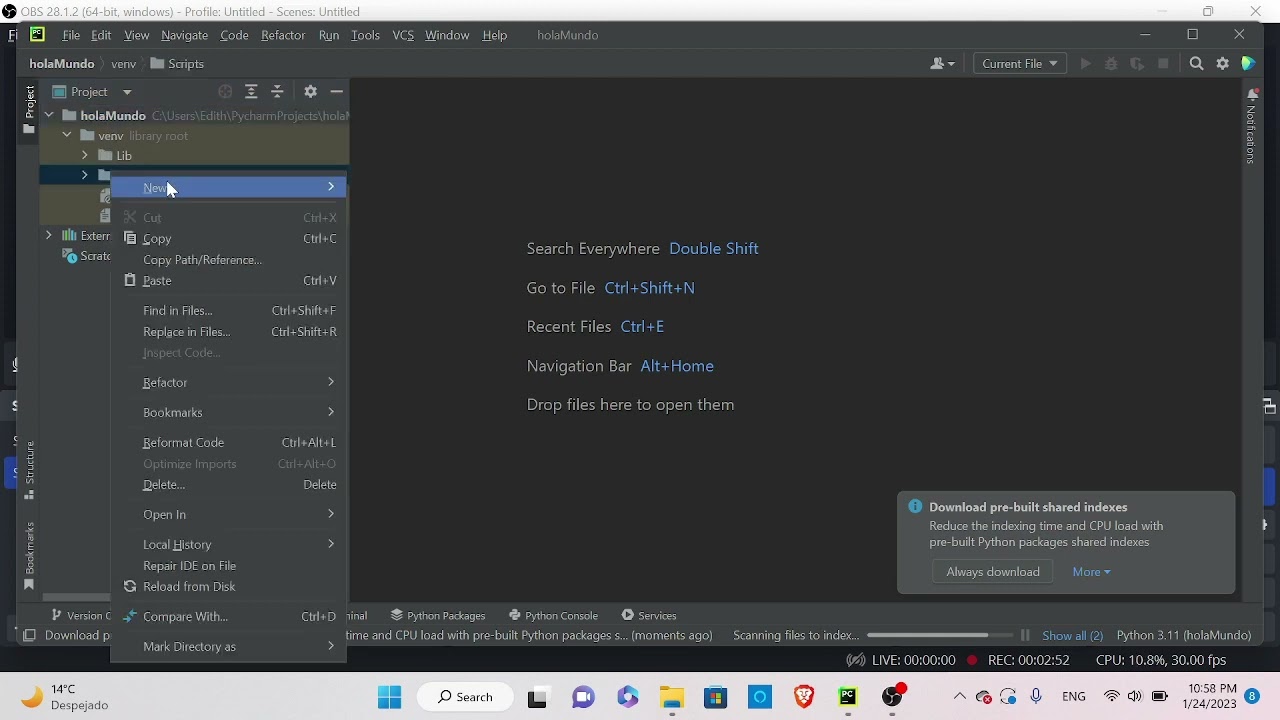
Task: Open the Services tool tab
Action: pos(649,616)
